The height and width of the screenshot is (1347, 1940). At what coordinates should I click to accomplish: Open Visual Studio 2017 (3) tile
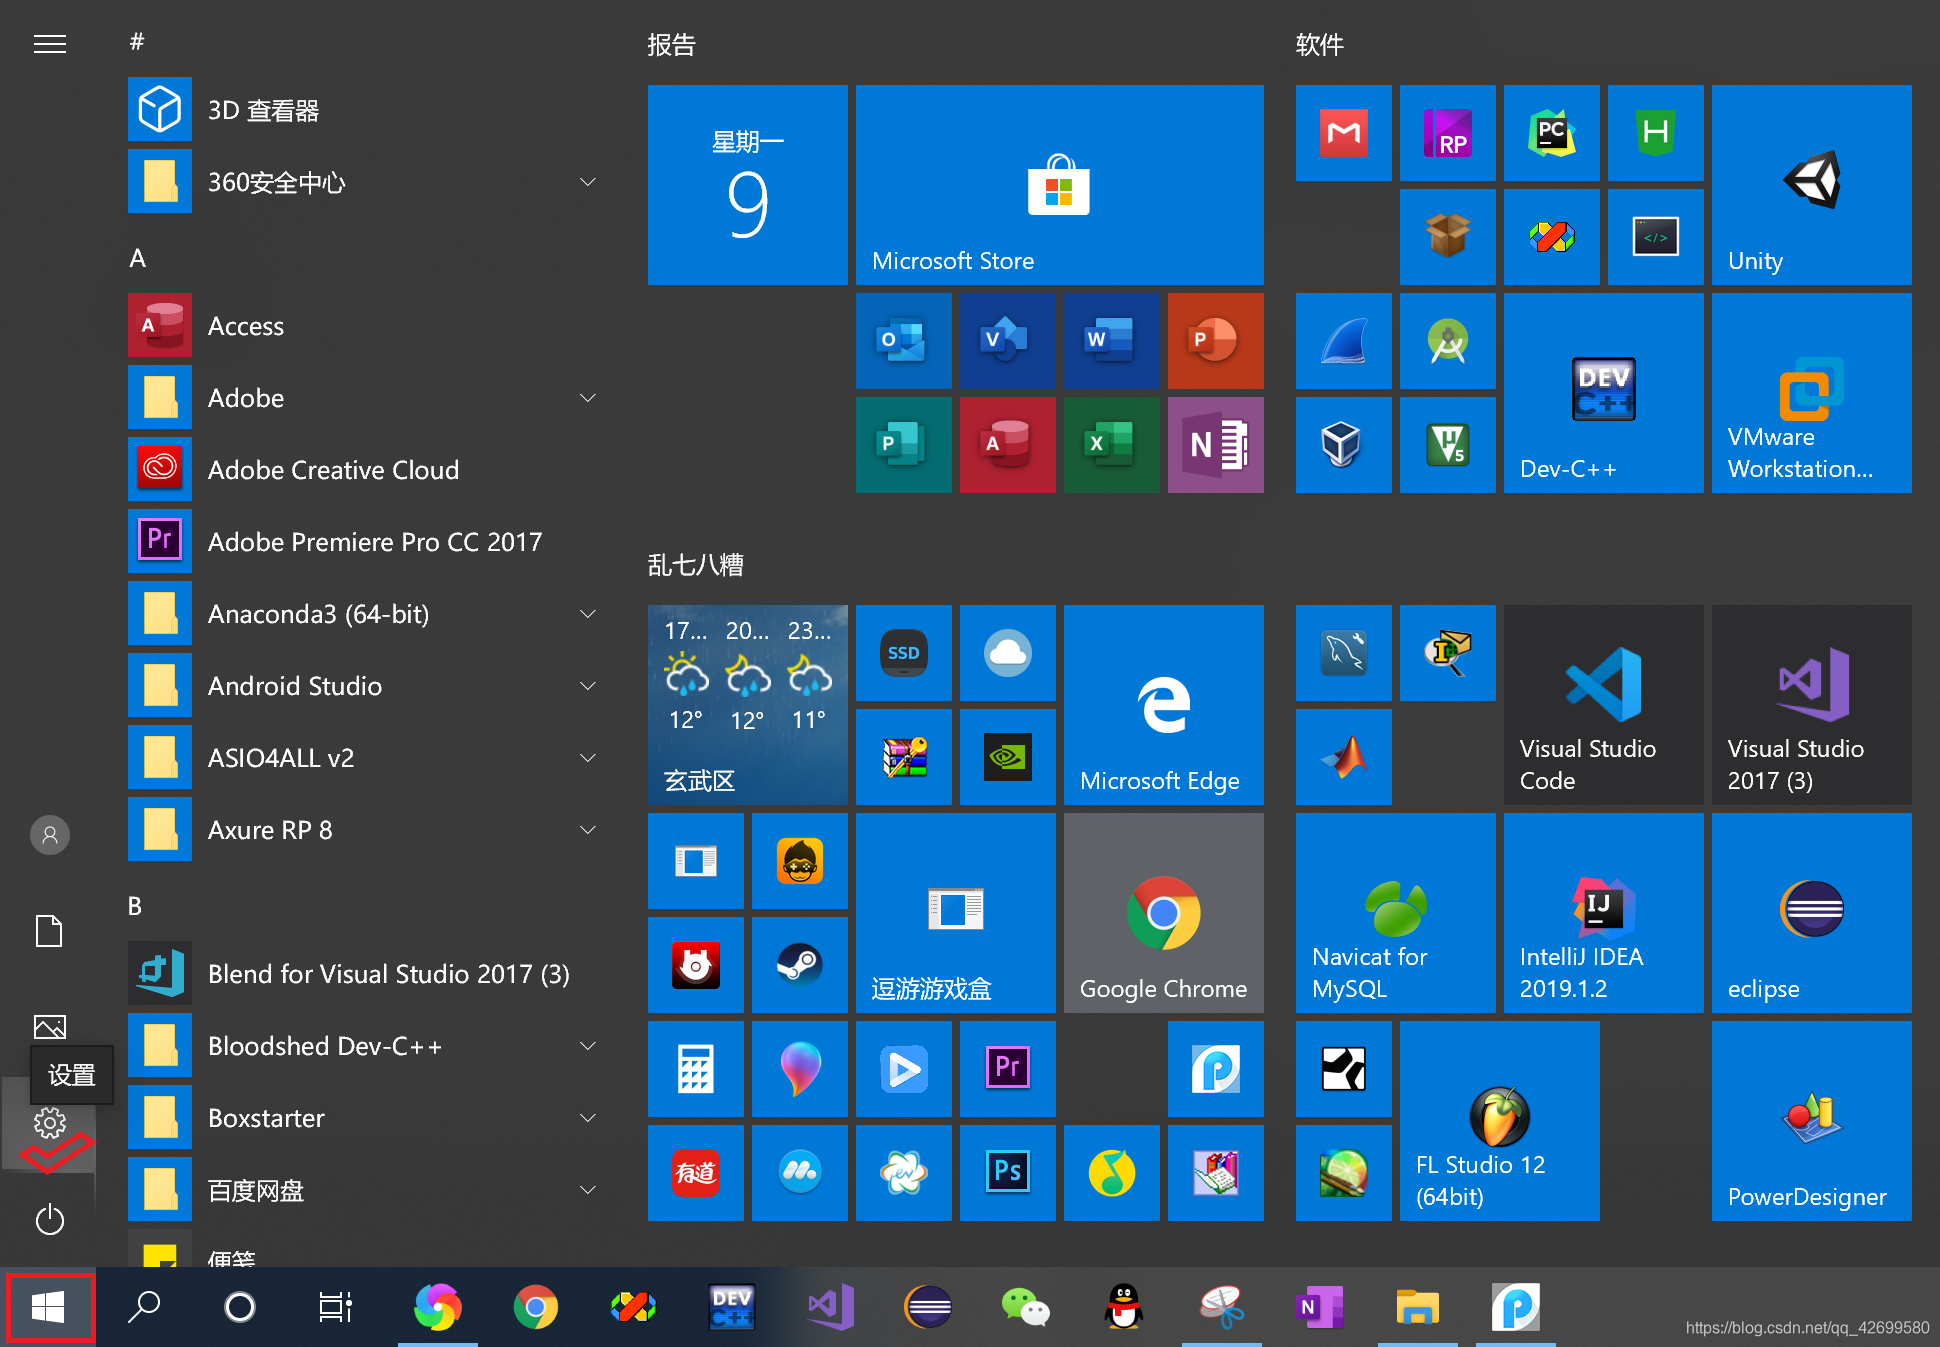1811,705
